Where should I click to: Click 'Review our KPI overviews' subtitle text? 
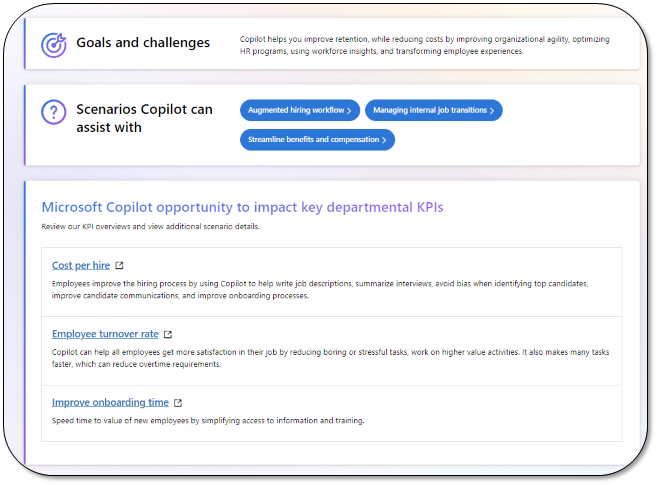(x=150, y=227)
